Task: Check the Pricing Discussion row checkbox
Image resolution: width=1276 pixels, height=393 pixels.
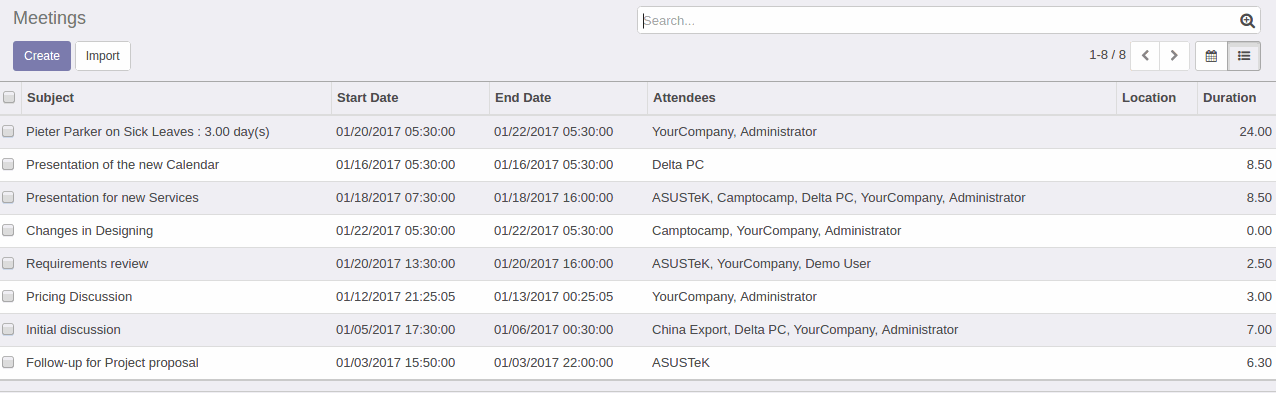Action: (8, 297)
